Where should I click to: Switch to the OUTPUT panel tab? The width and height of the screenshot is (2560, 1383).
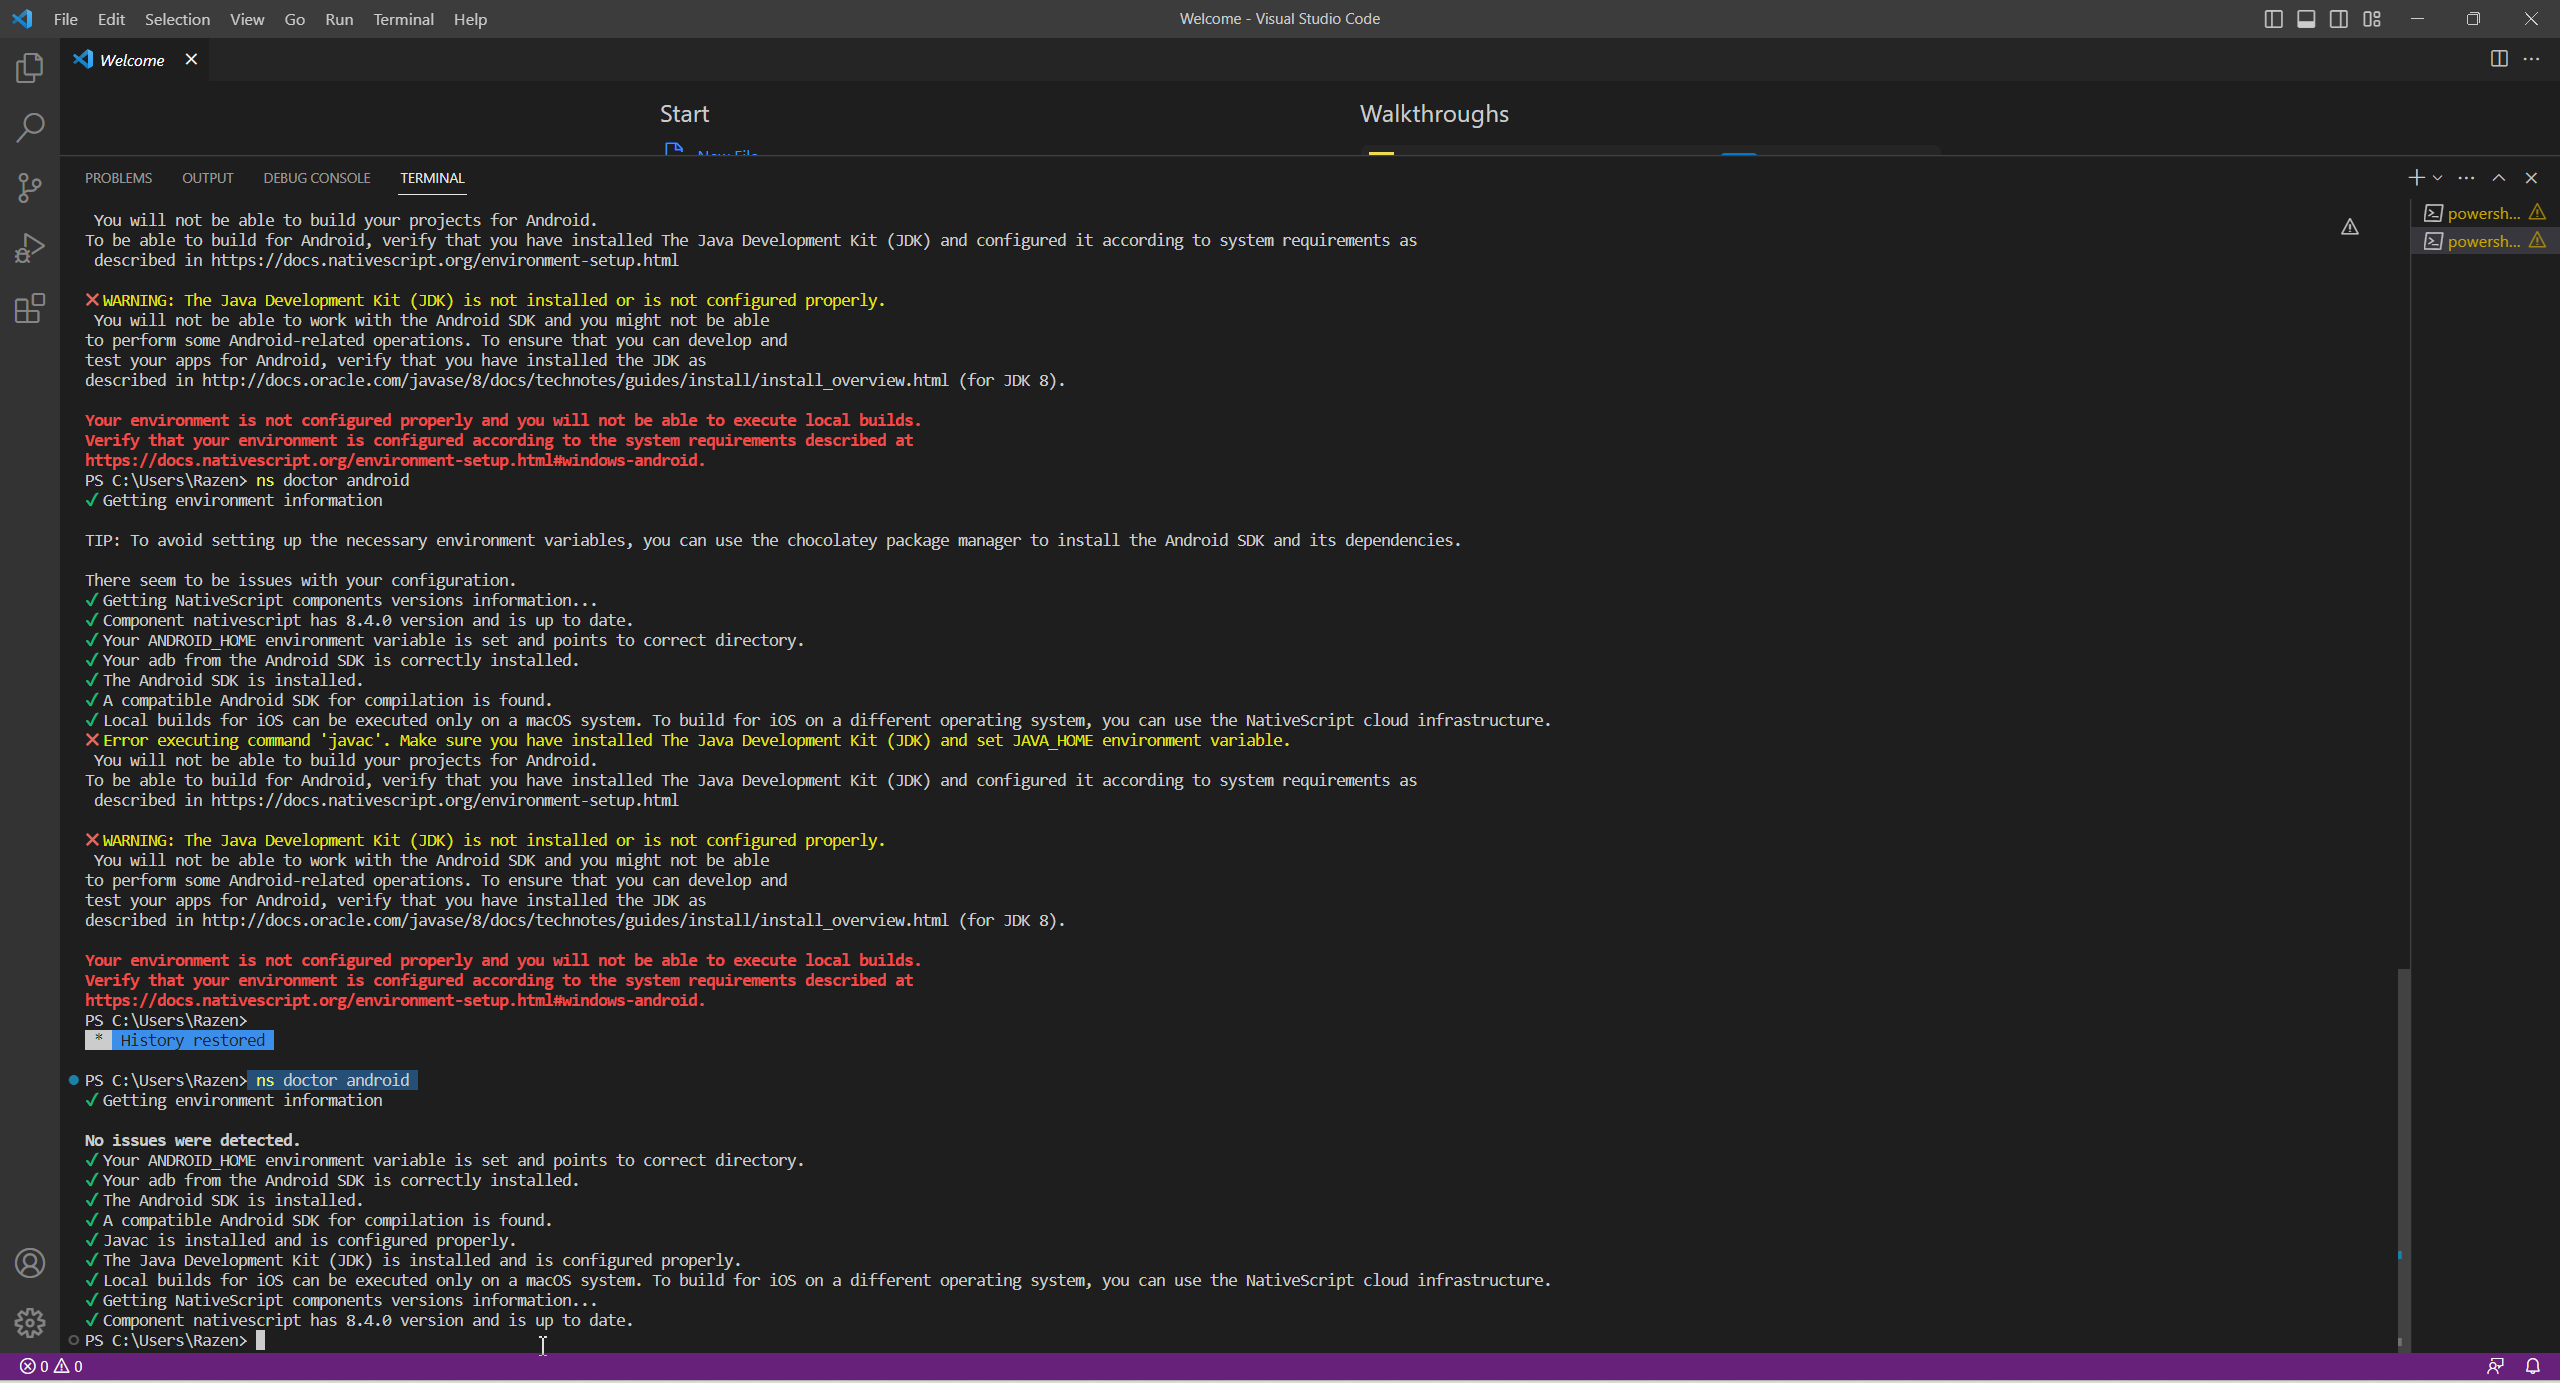(207, 178)
